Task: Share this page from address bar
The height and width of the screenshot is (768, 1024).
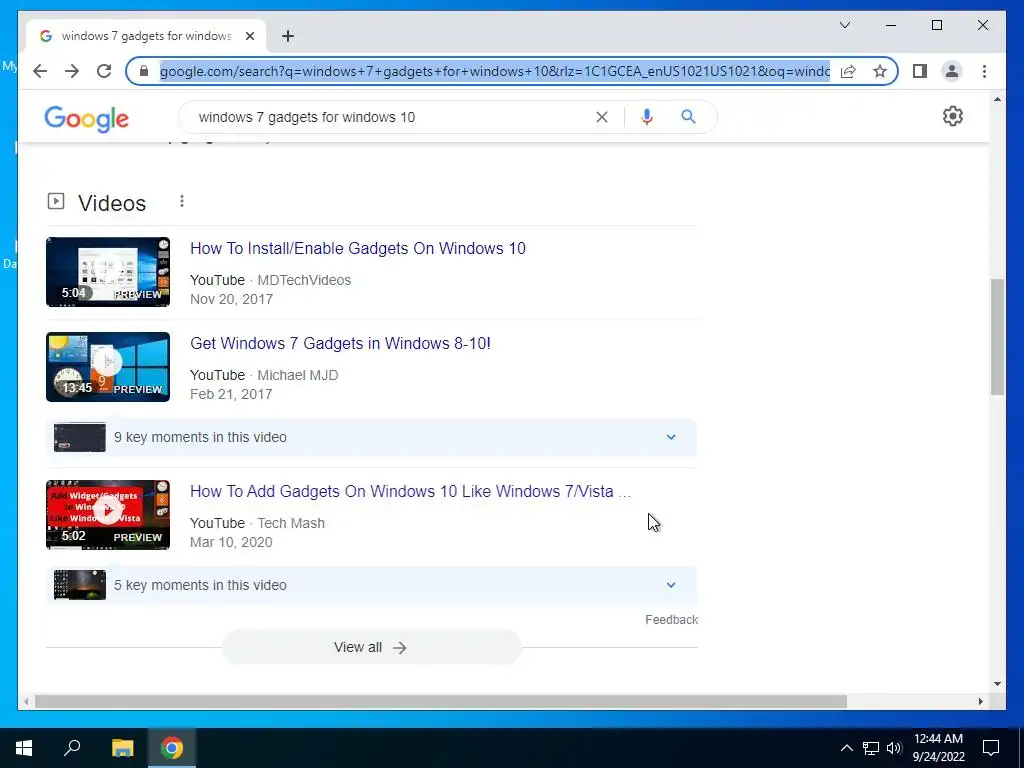Action: (x=848, y=71)
